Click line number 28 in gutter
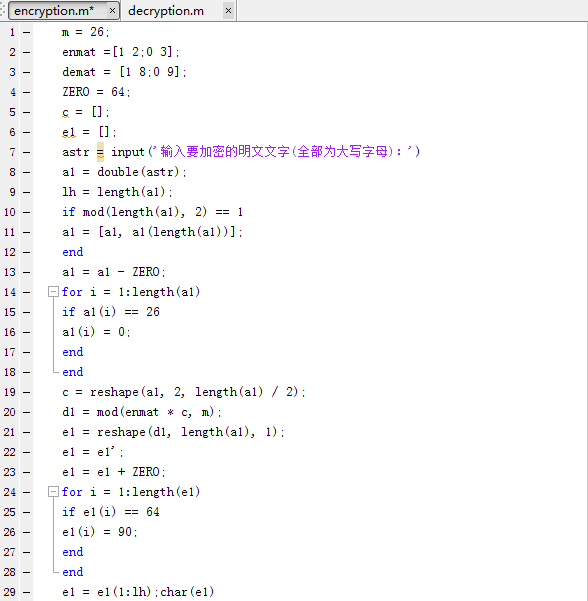The image size is (588, 601). (10, 572)
